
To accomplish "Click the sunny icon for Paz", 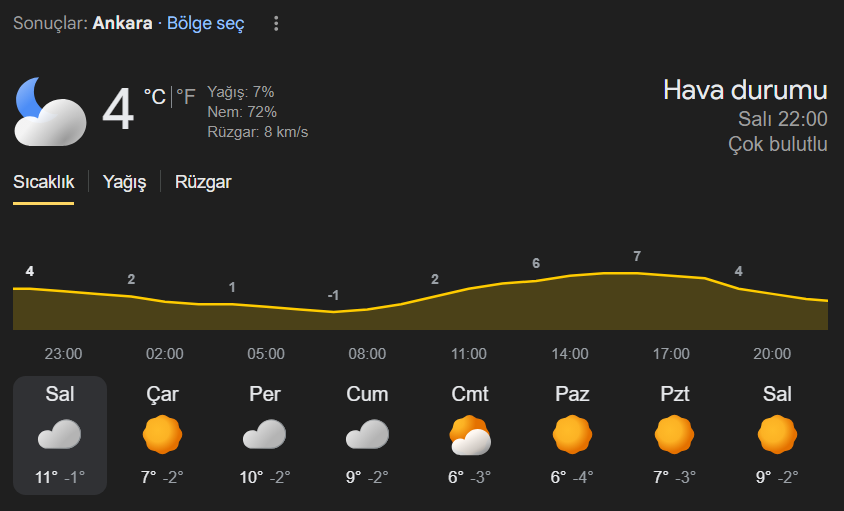I will coord(572,435).
